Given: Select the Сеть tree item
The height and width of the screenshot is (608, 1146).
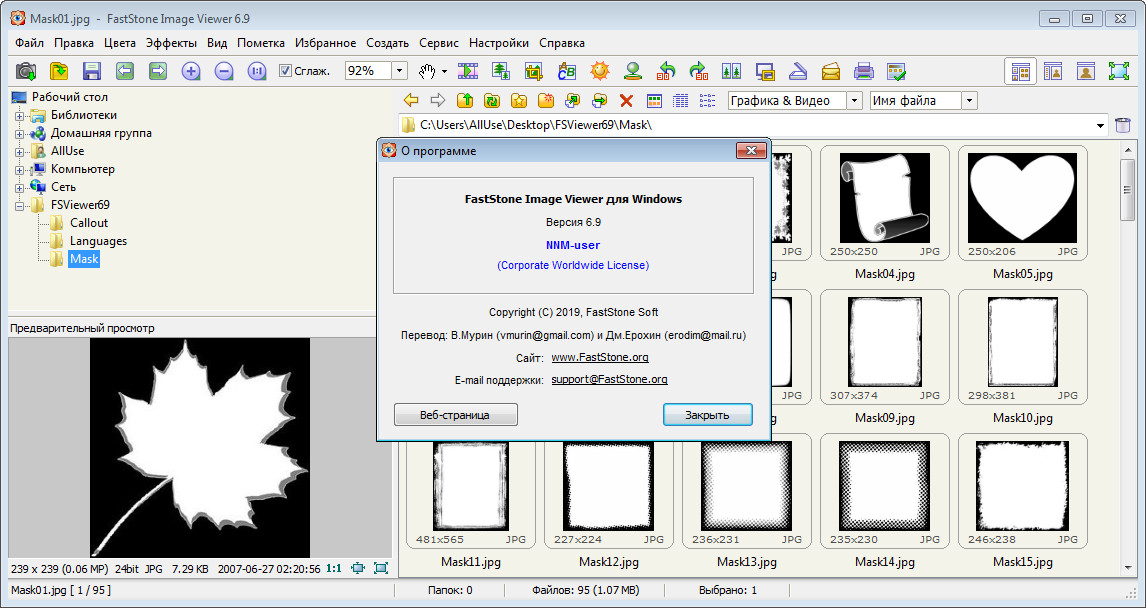Looking at the screenshot, I should click(64, 187).
